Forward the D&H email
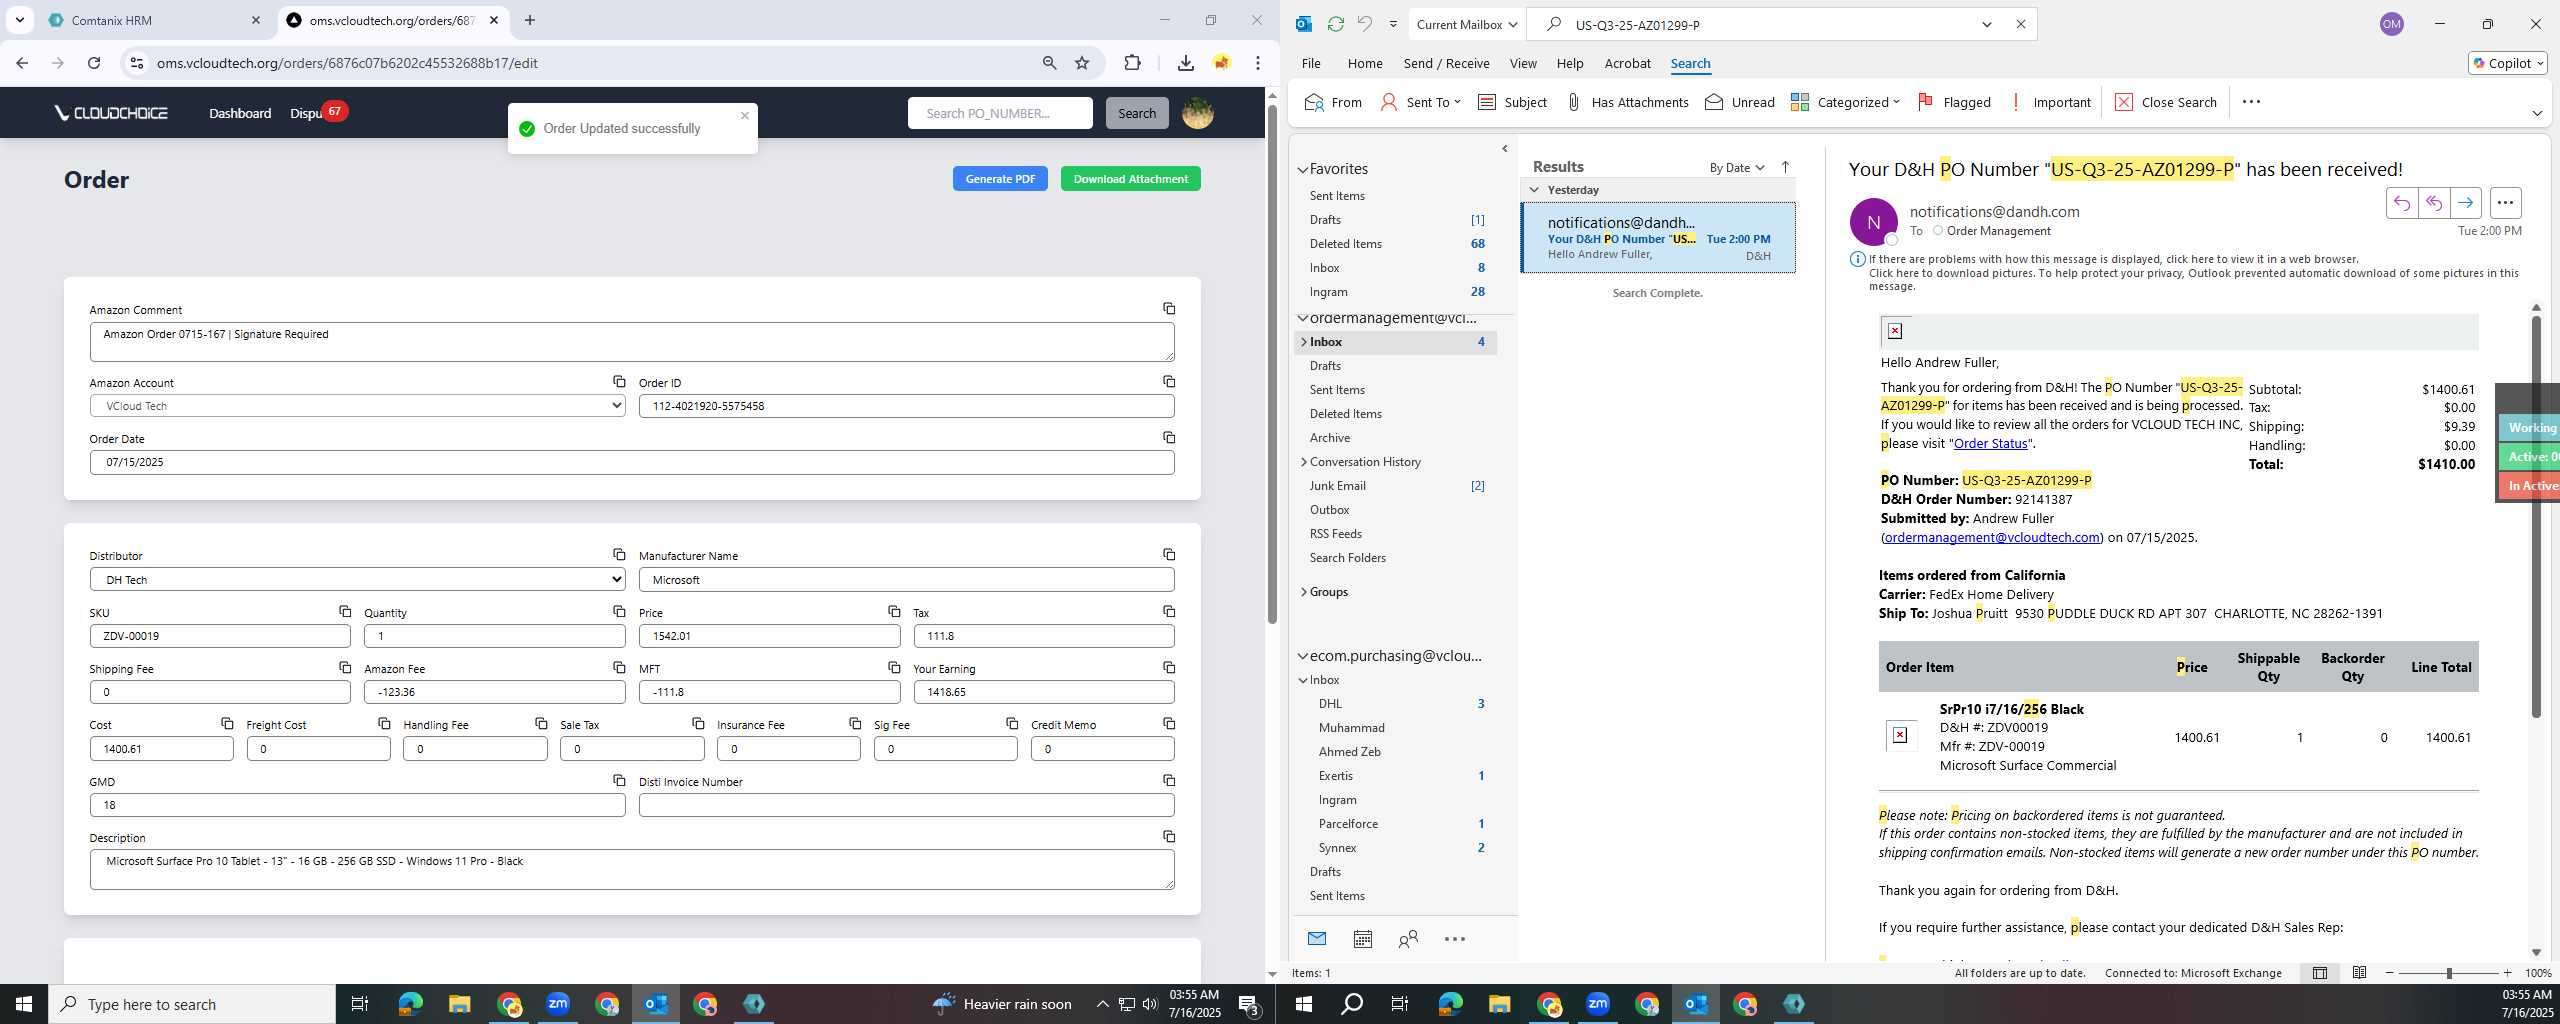This screenshot has height=1024, width=2560. (2465, 203)
